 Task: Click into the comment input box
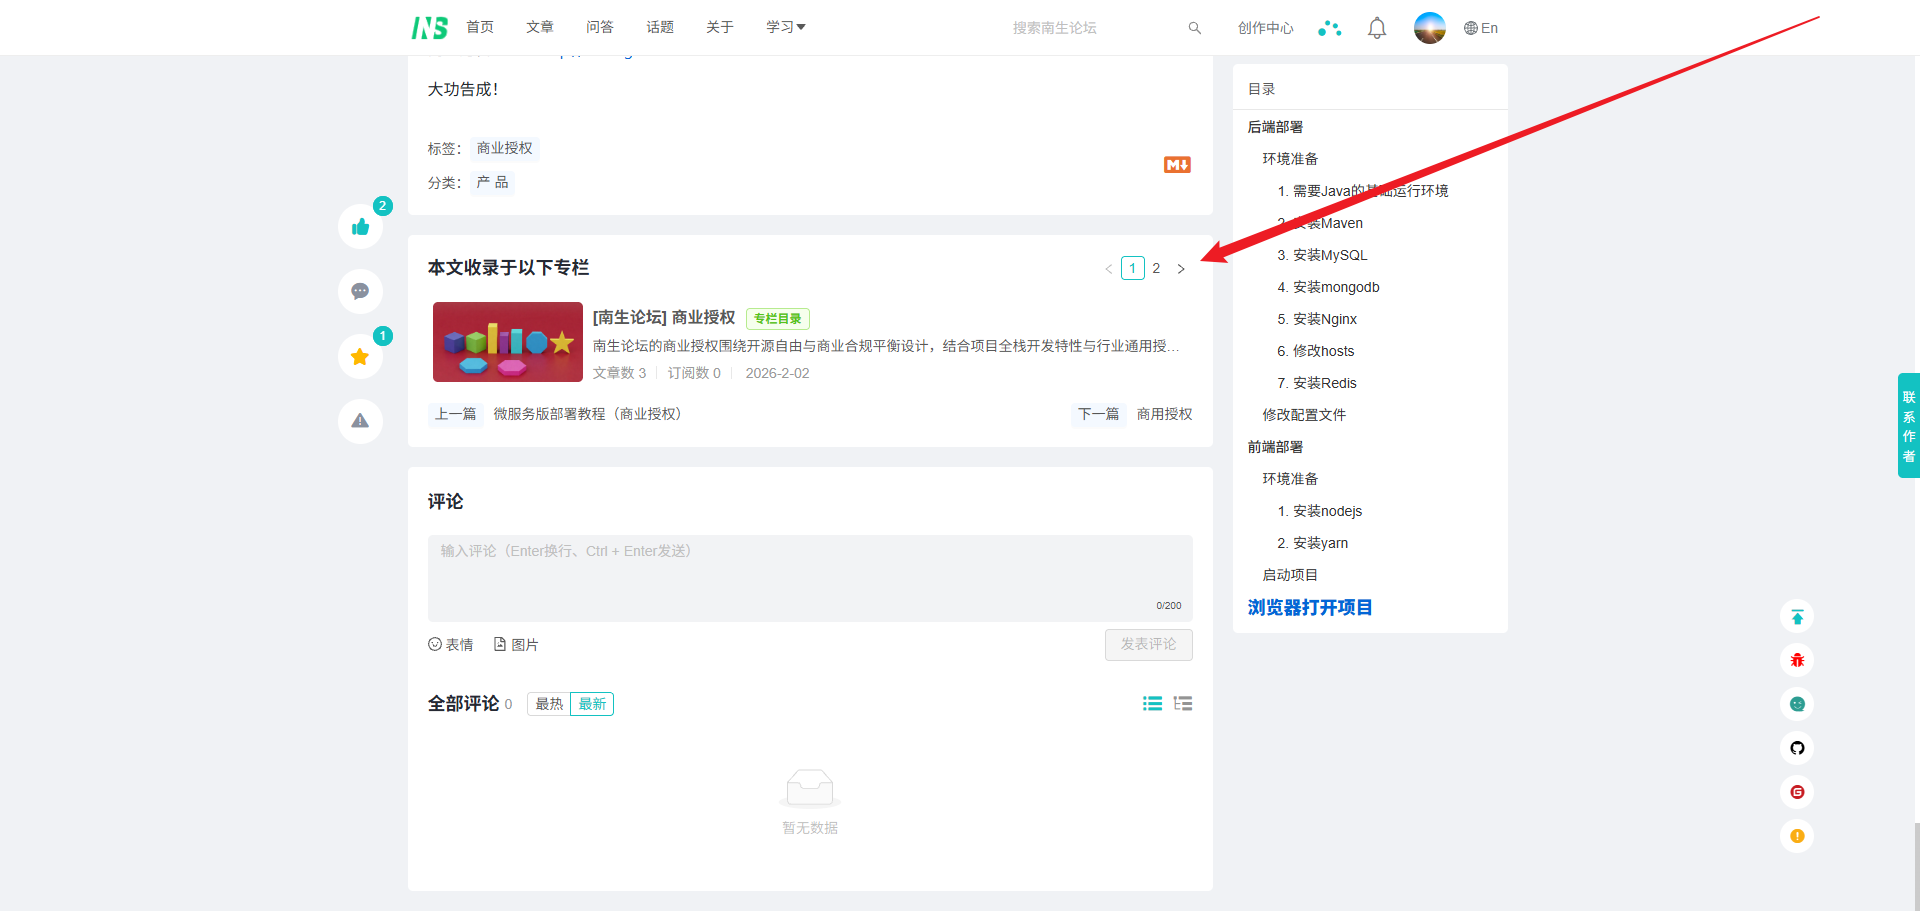[810, 578]
